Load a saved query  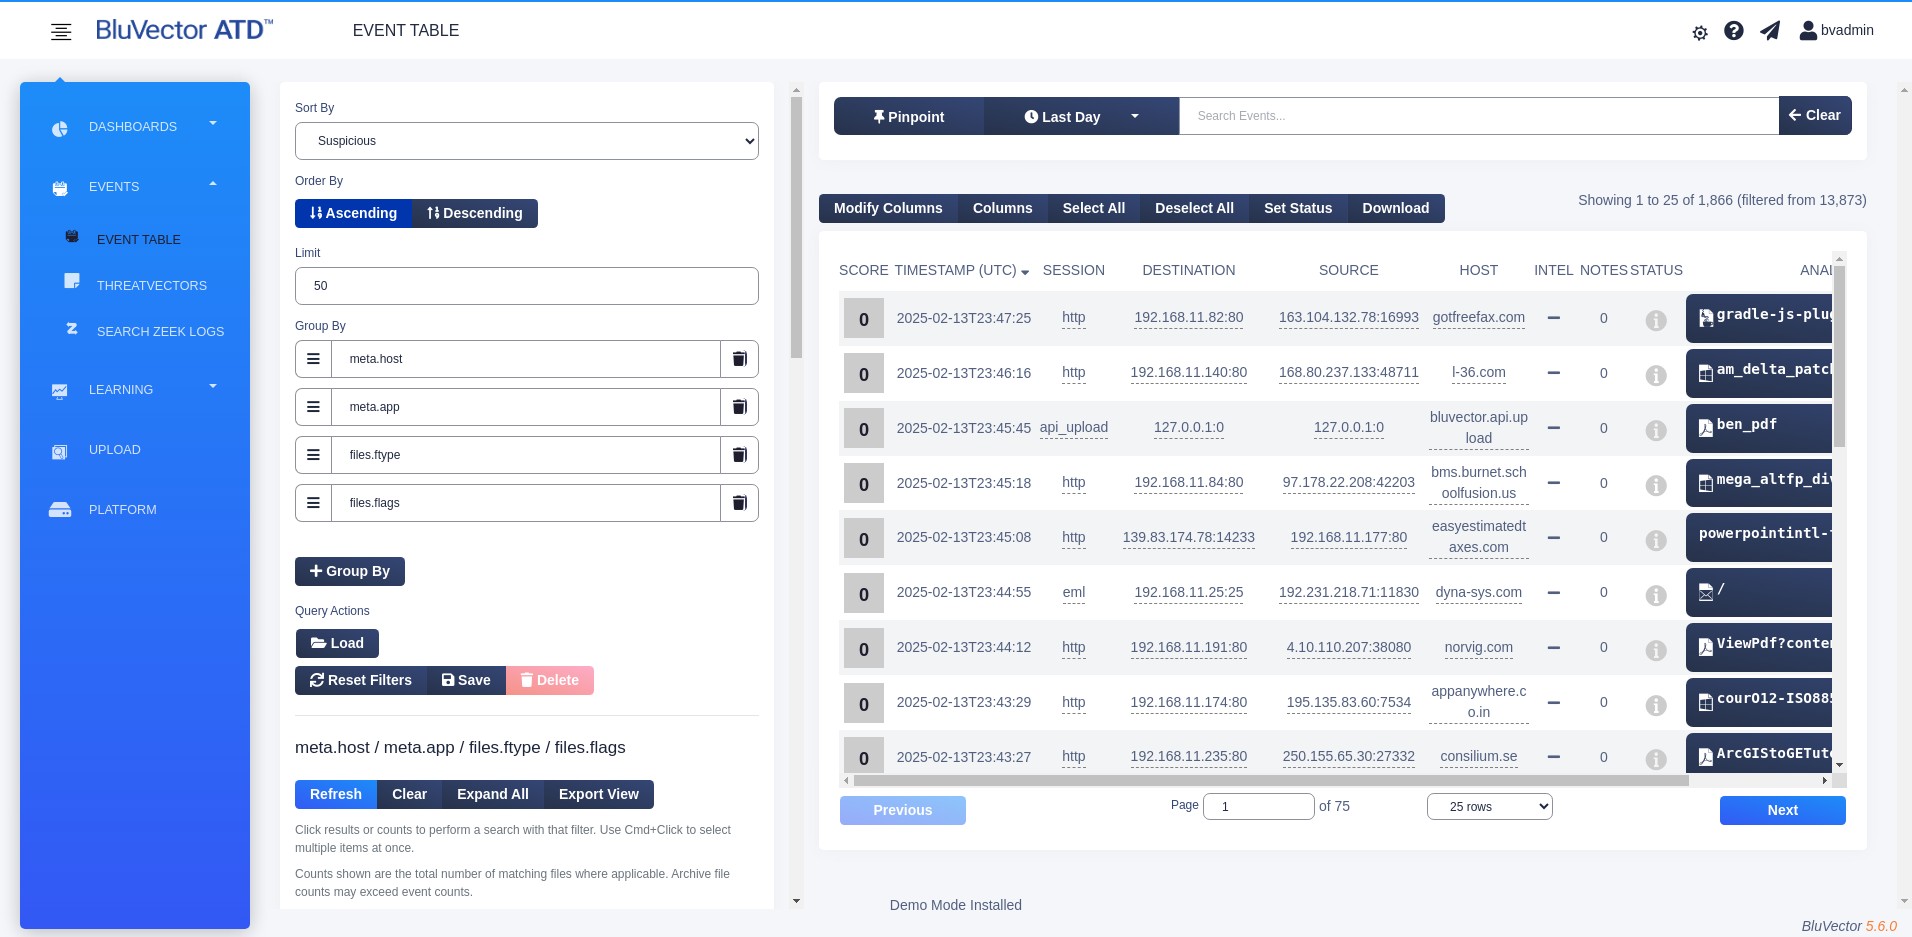[337, 643]
